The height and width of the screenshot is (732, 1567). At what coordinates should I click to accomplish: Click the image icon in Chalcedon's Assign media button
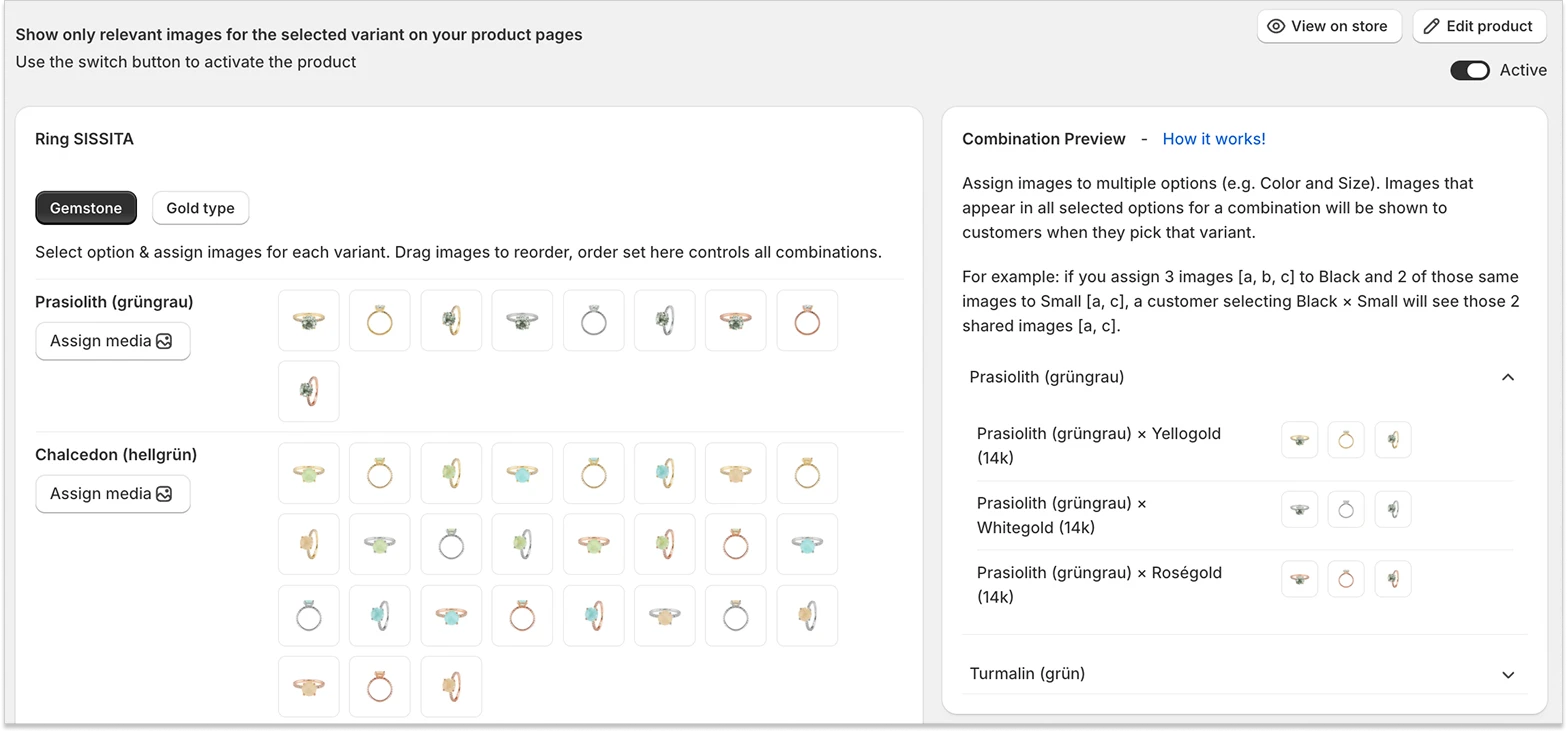[x=165, y=494]
